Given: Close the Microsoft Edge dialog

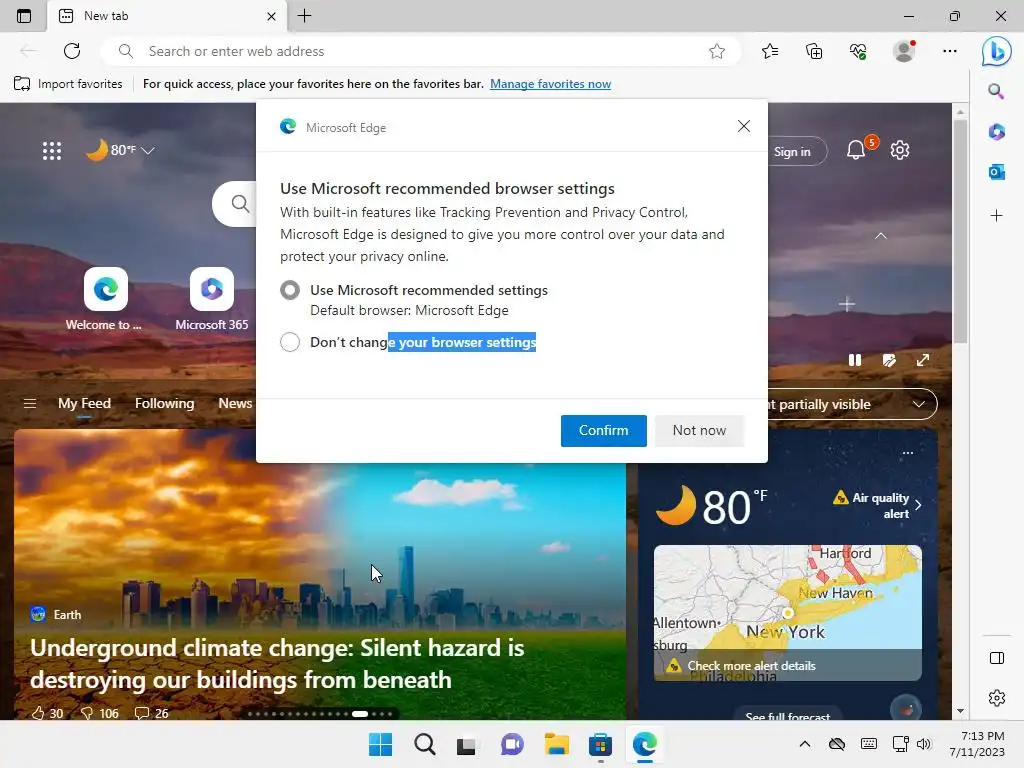Looking at the screenshot, I should pos(744,126).
